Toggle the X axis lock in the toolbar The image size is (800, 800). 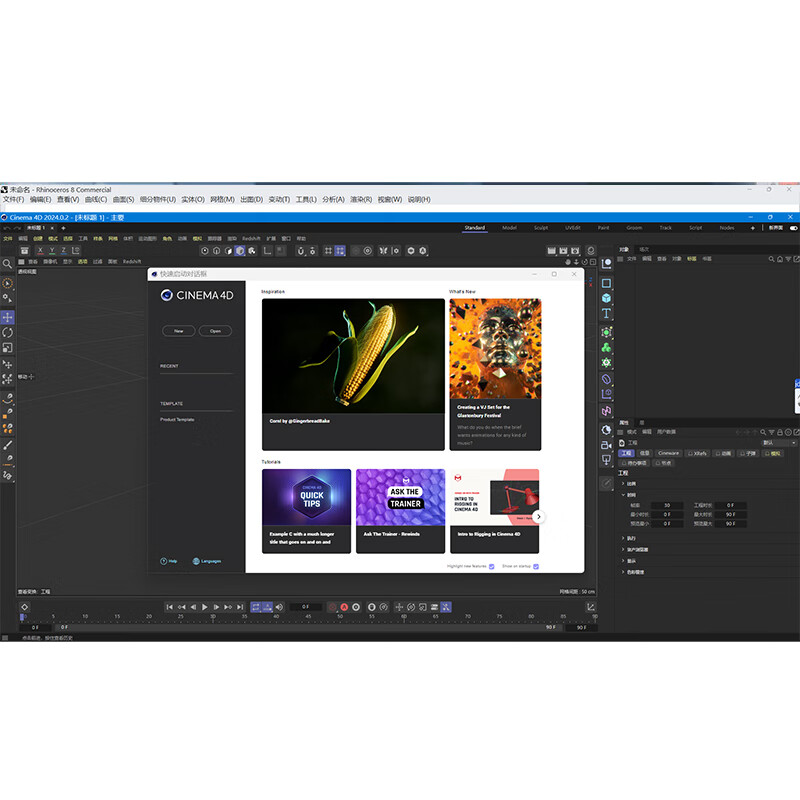pyautogui.click(x=40, y=250)
